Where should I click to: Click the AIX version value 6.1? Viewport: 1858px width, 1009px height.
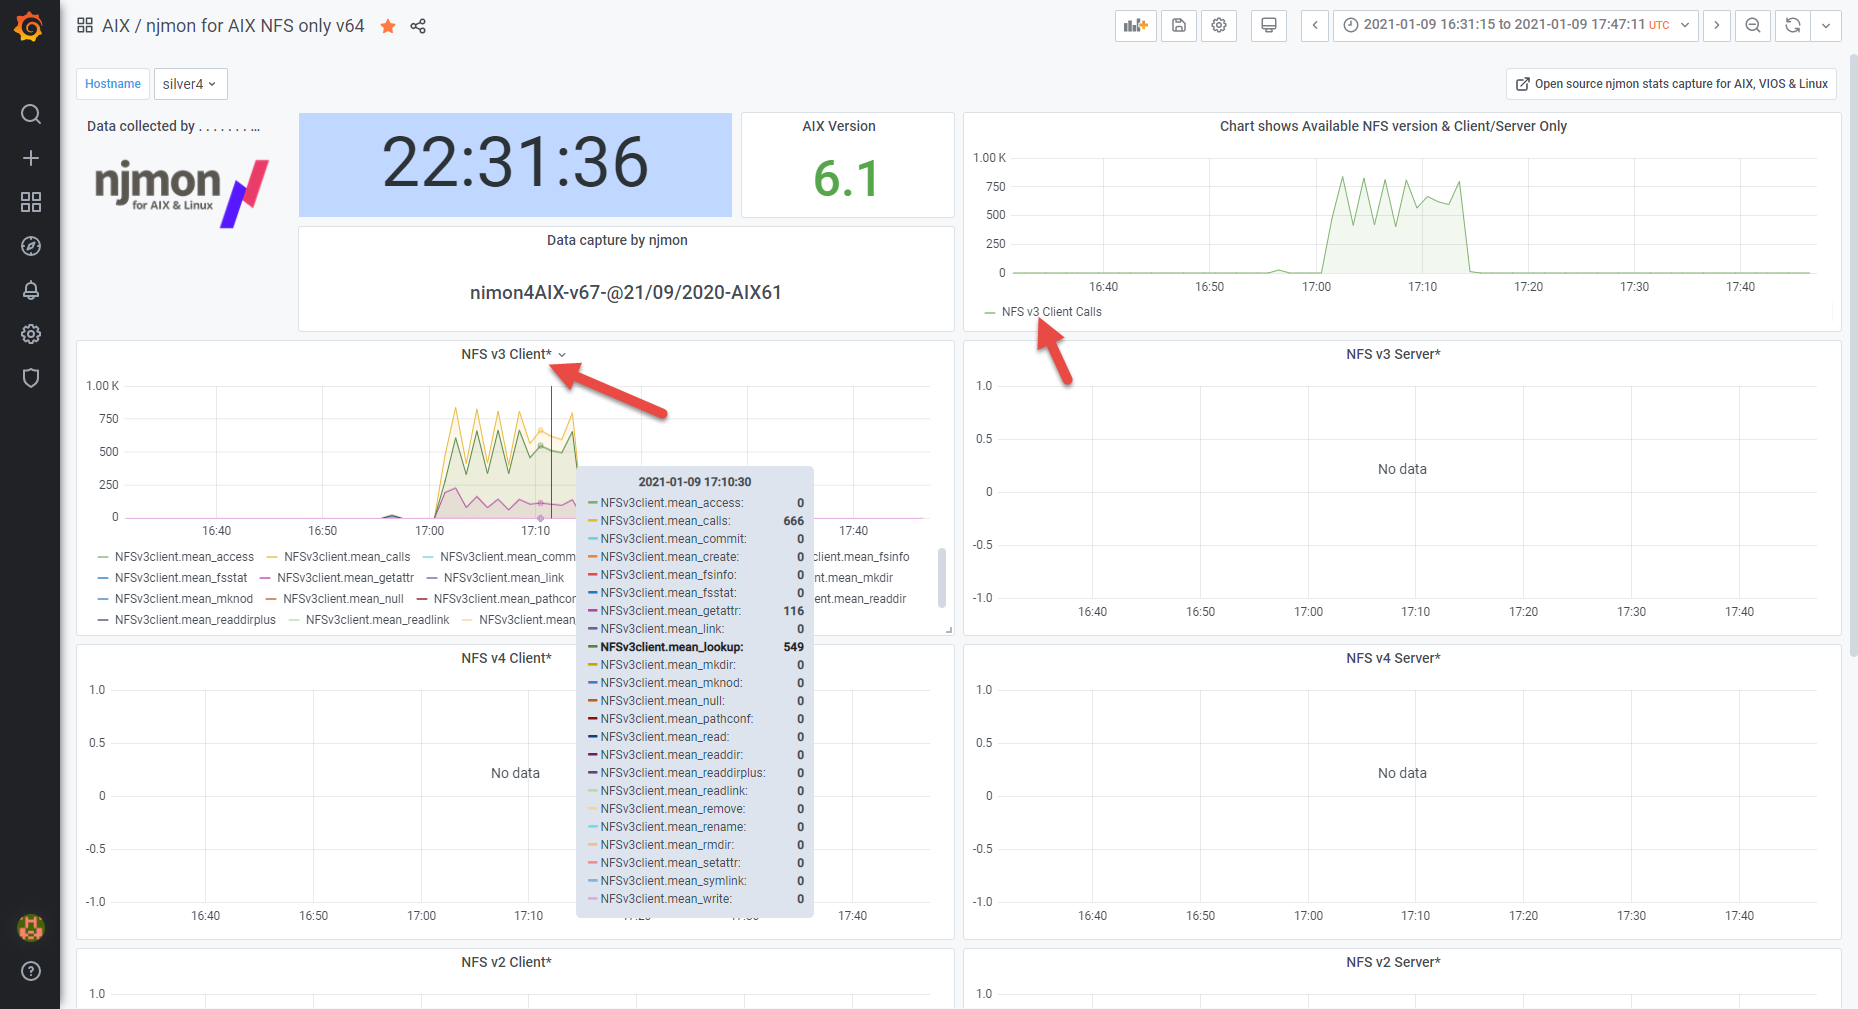click(846, 179)
